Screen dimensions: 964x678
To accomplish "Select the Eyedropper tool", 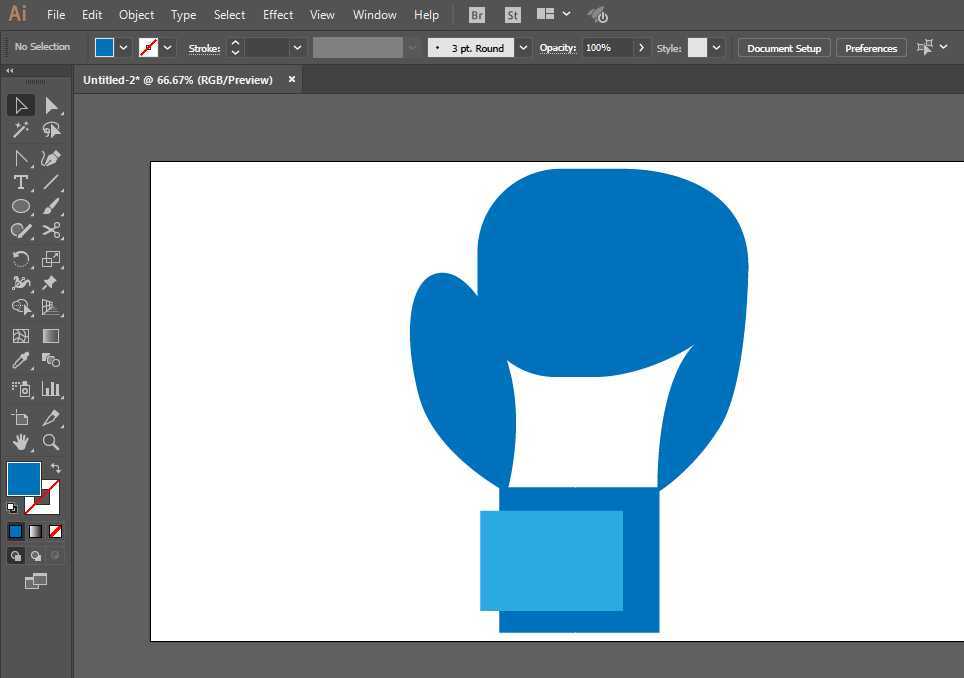I will click(x=20, y=361).
